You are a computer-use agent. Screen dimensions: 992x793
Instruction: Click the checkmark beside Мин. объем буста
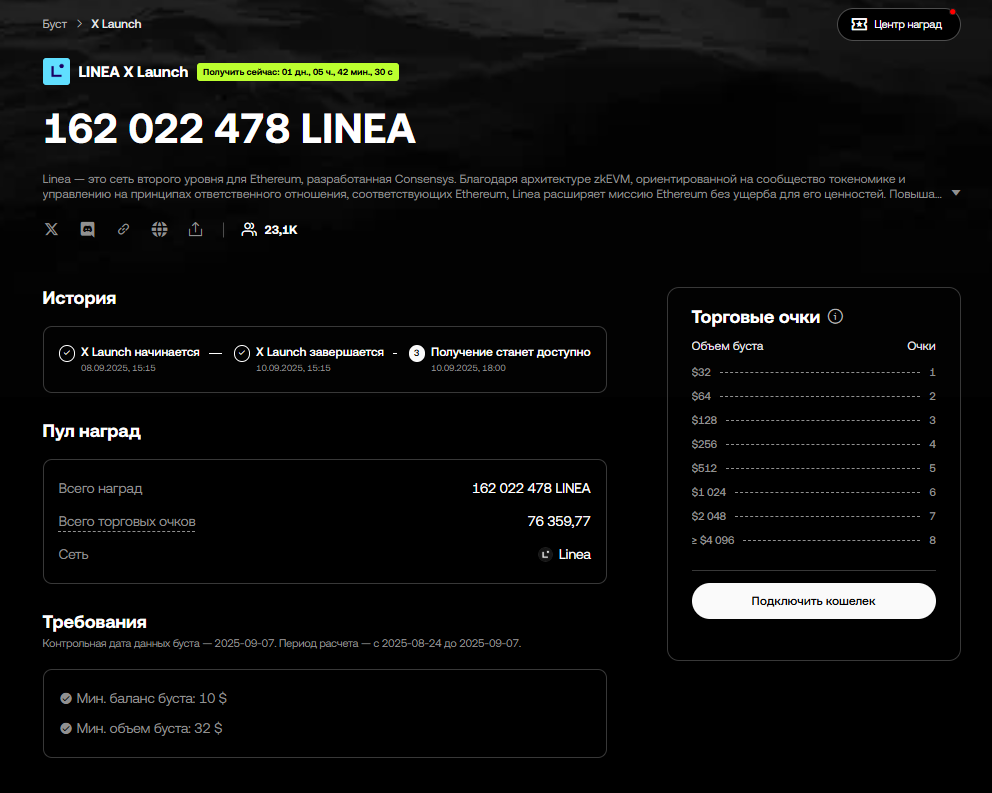point(67,728)
